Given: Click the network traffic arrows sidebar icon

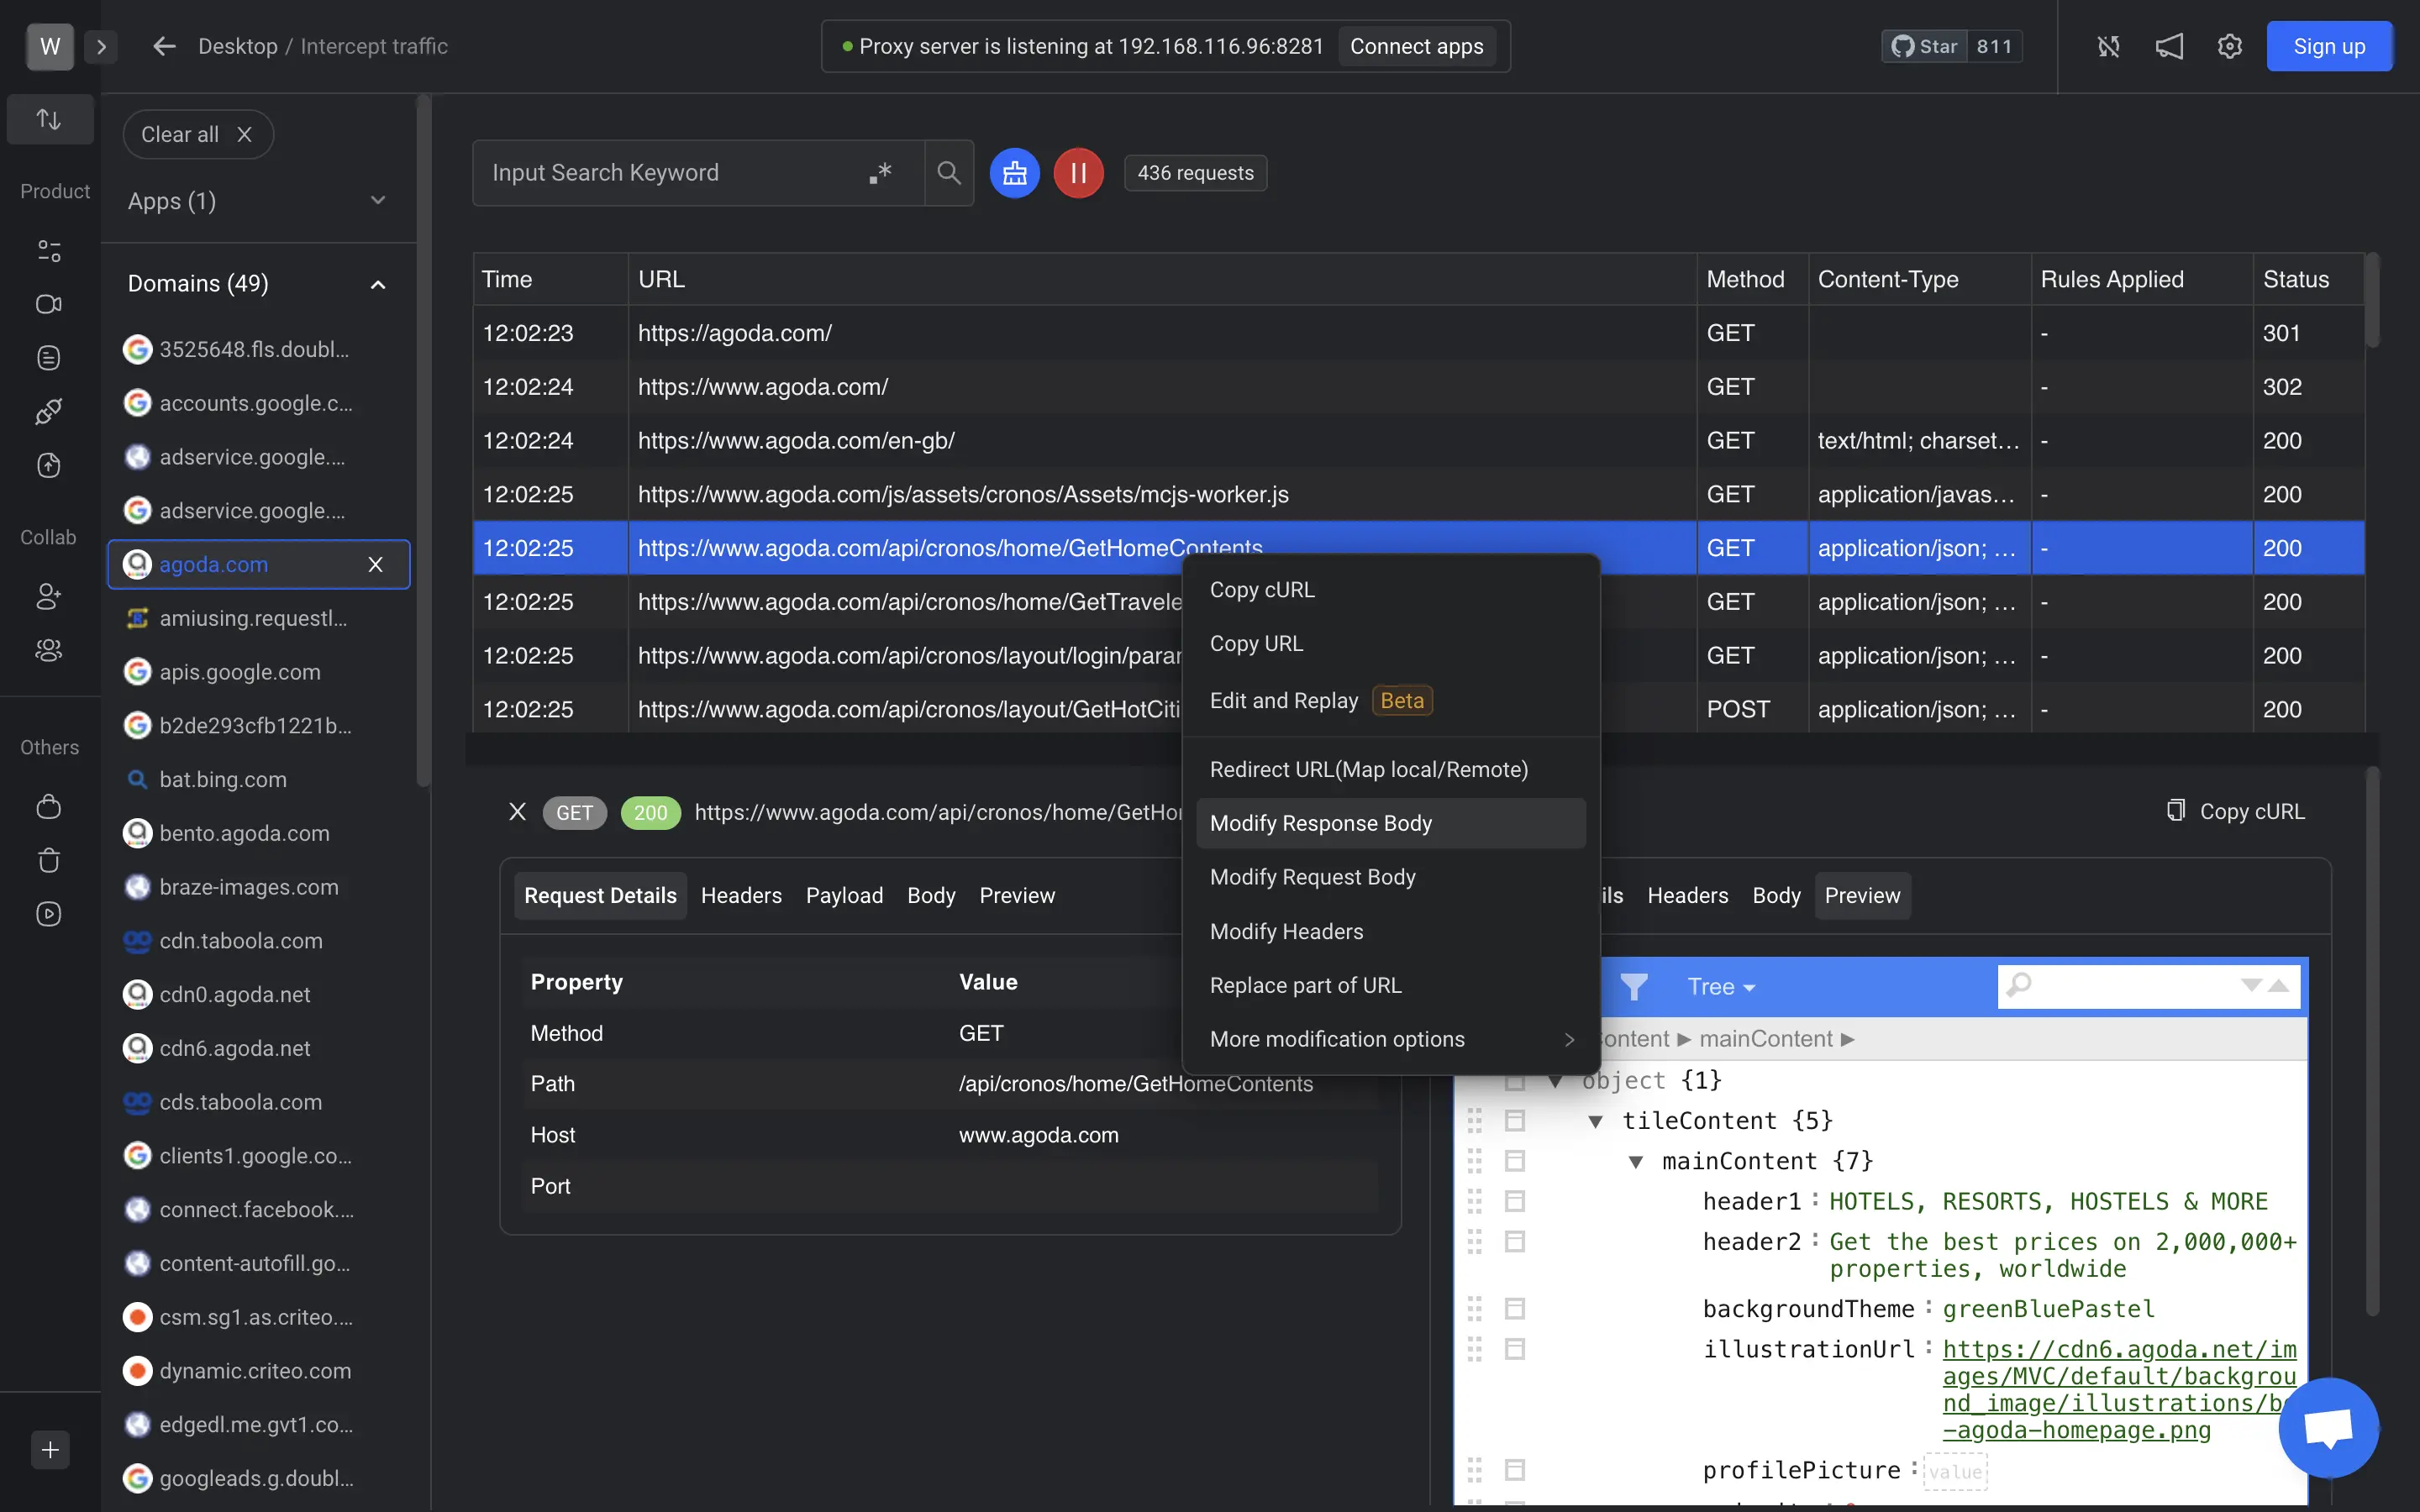Looking at the screenshot, I should 49,120.
